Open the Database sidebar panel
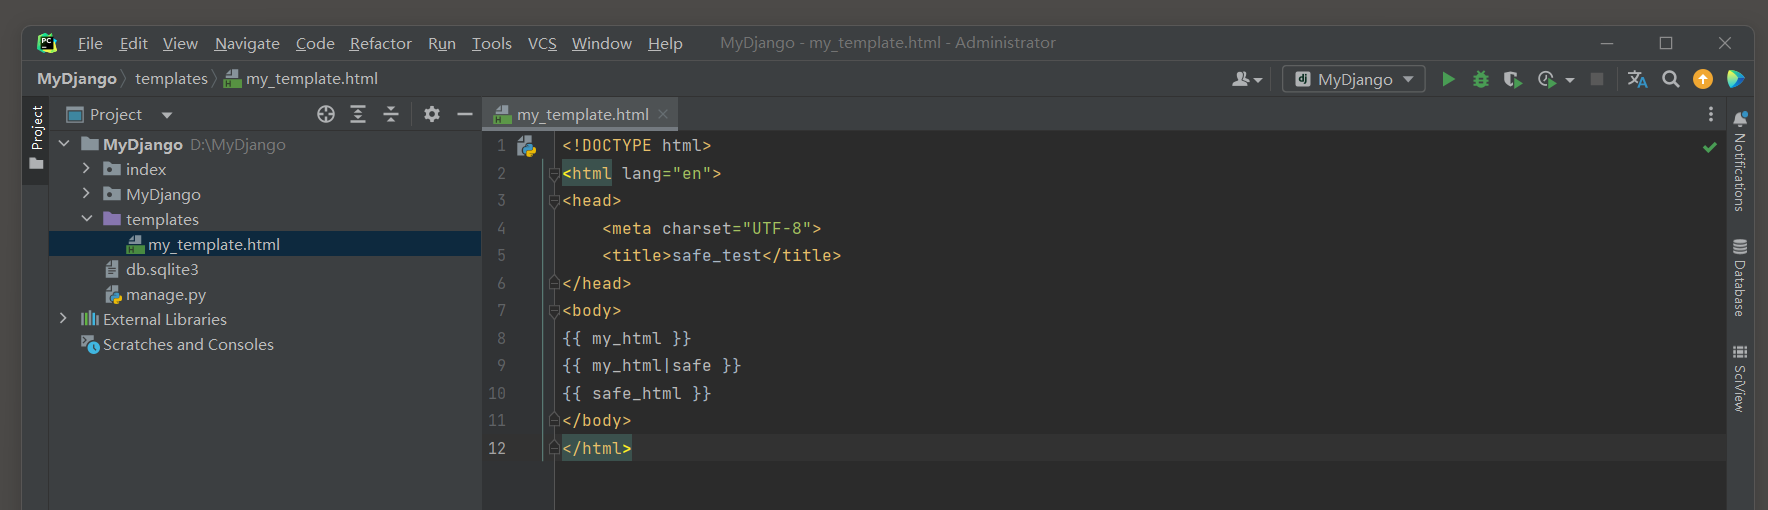This screenshot has height=510, width=1768. (x=1740, y=278)
